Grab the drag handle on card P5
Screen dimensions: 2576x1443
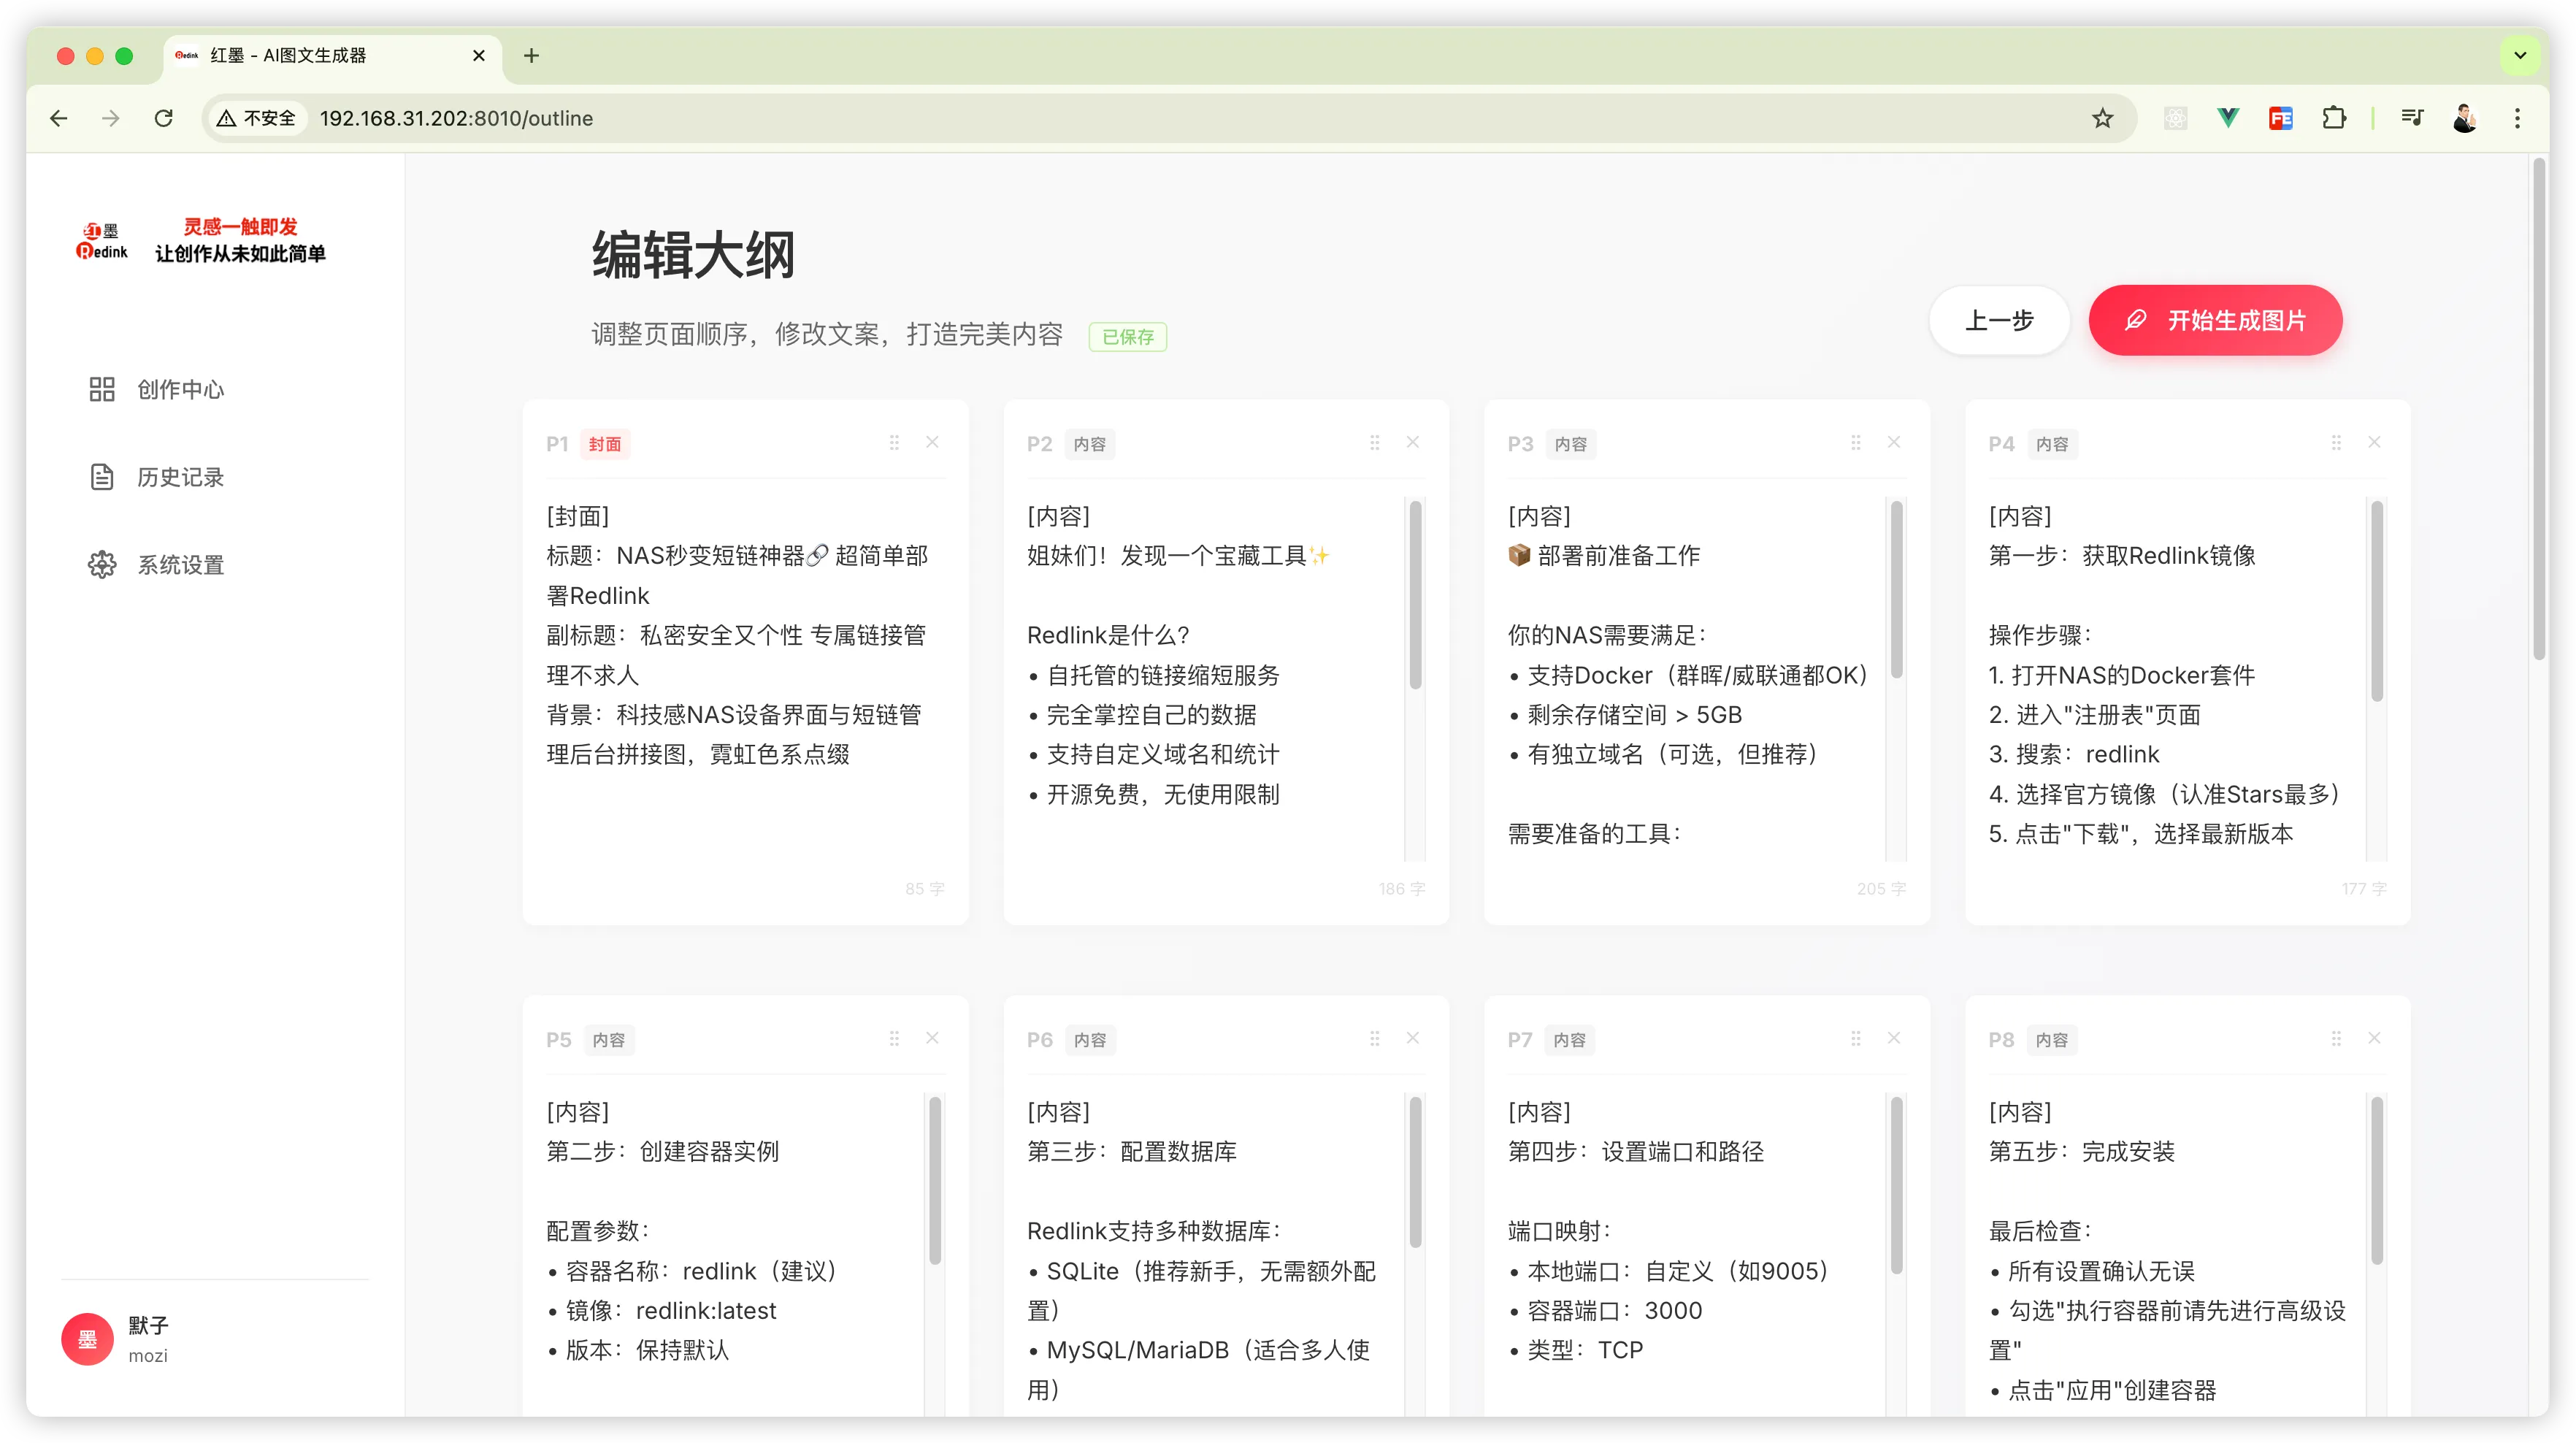pyautogui.click(x=894, y=1038)
